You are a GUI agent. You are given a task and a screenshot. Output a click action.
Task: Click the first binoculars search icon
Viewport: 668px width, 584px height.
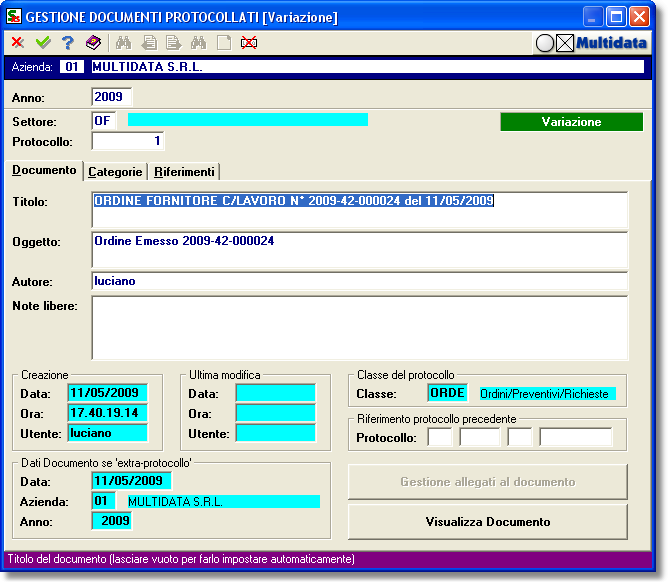coord(124,43)
